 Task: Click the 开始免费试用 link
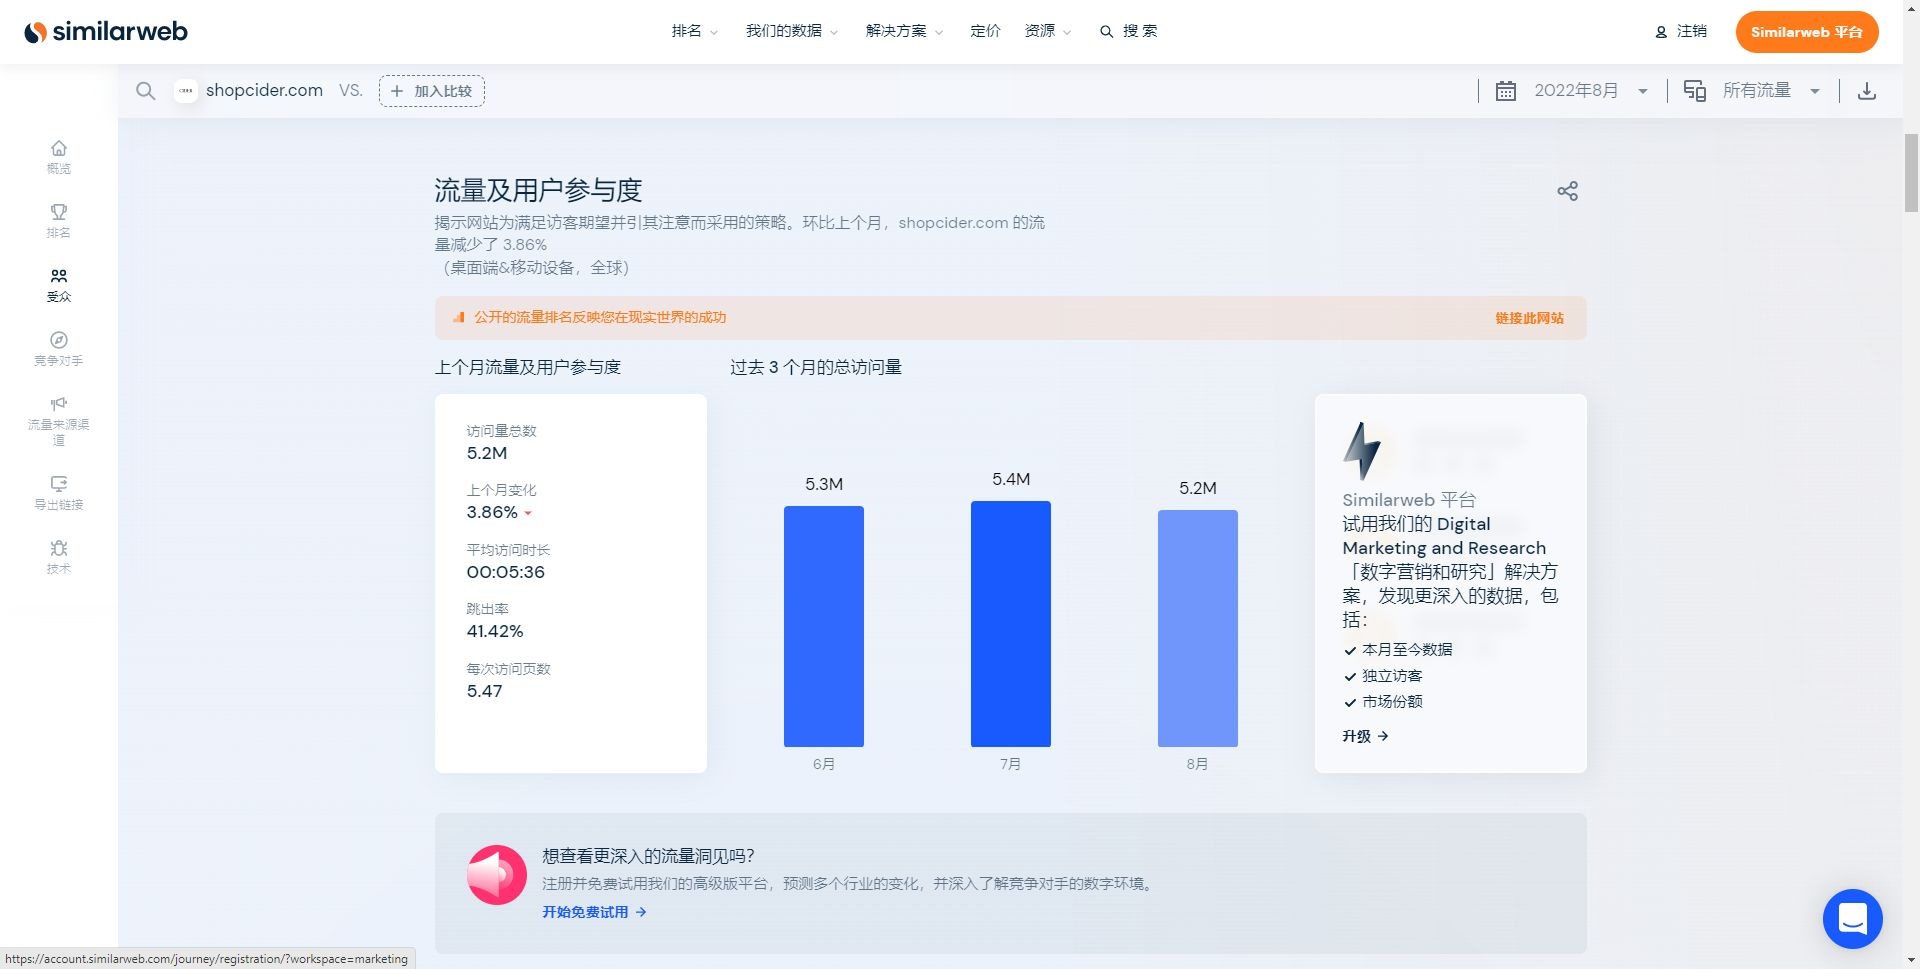click(594, 912)
